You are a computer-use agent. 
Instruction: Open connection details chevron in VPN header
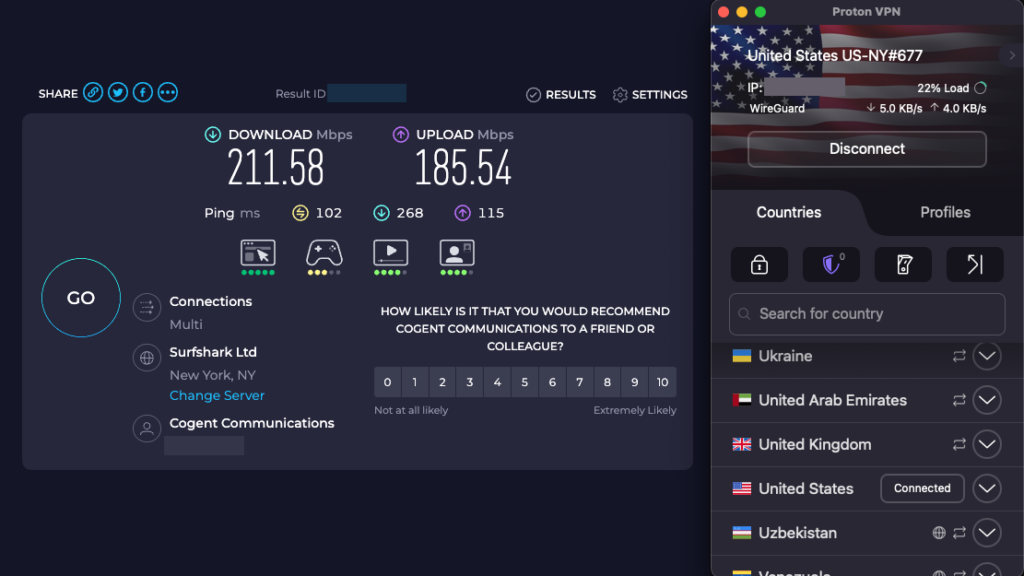(x=1012, y=56)
